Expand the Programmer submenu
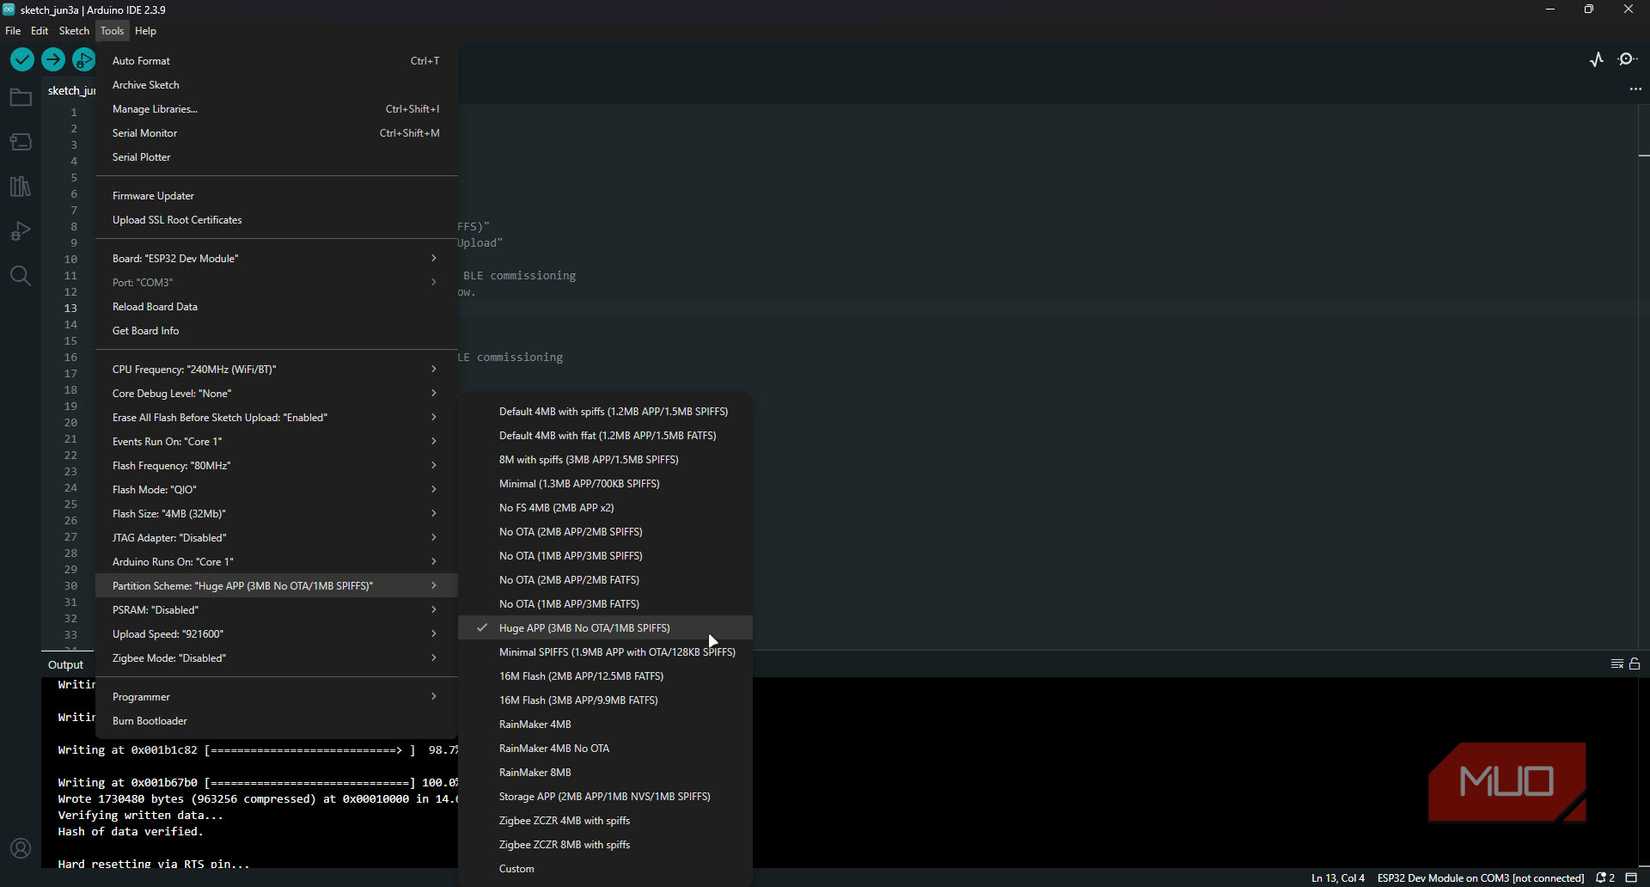The image size is (1650, 887). [x=276, y=697]
